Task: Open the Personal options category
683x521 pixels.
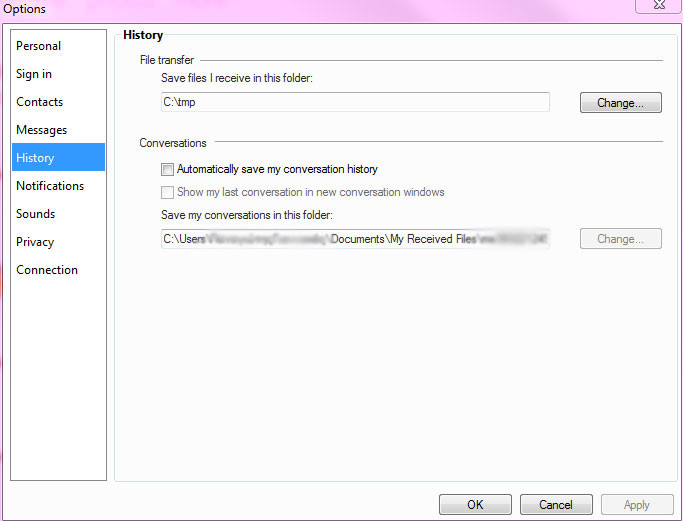Action: tap(39, 46)
